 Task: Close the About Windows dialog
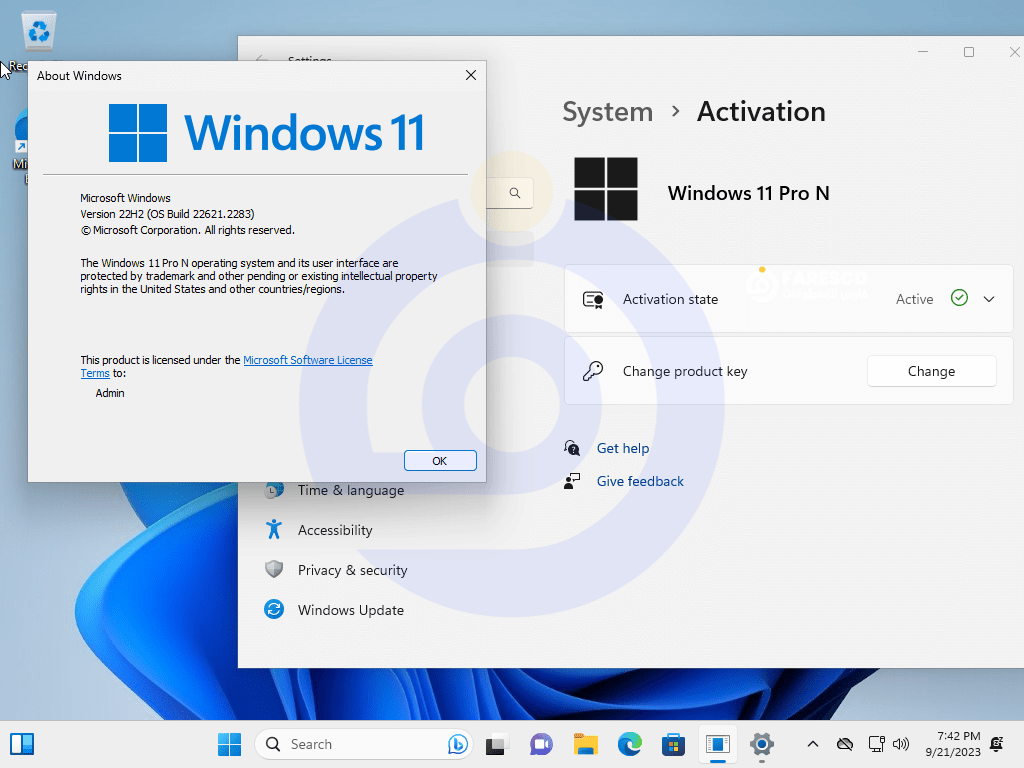(471, 75)
